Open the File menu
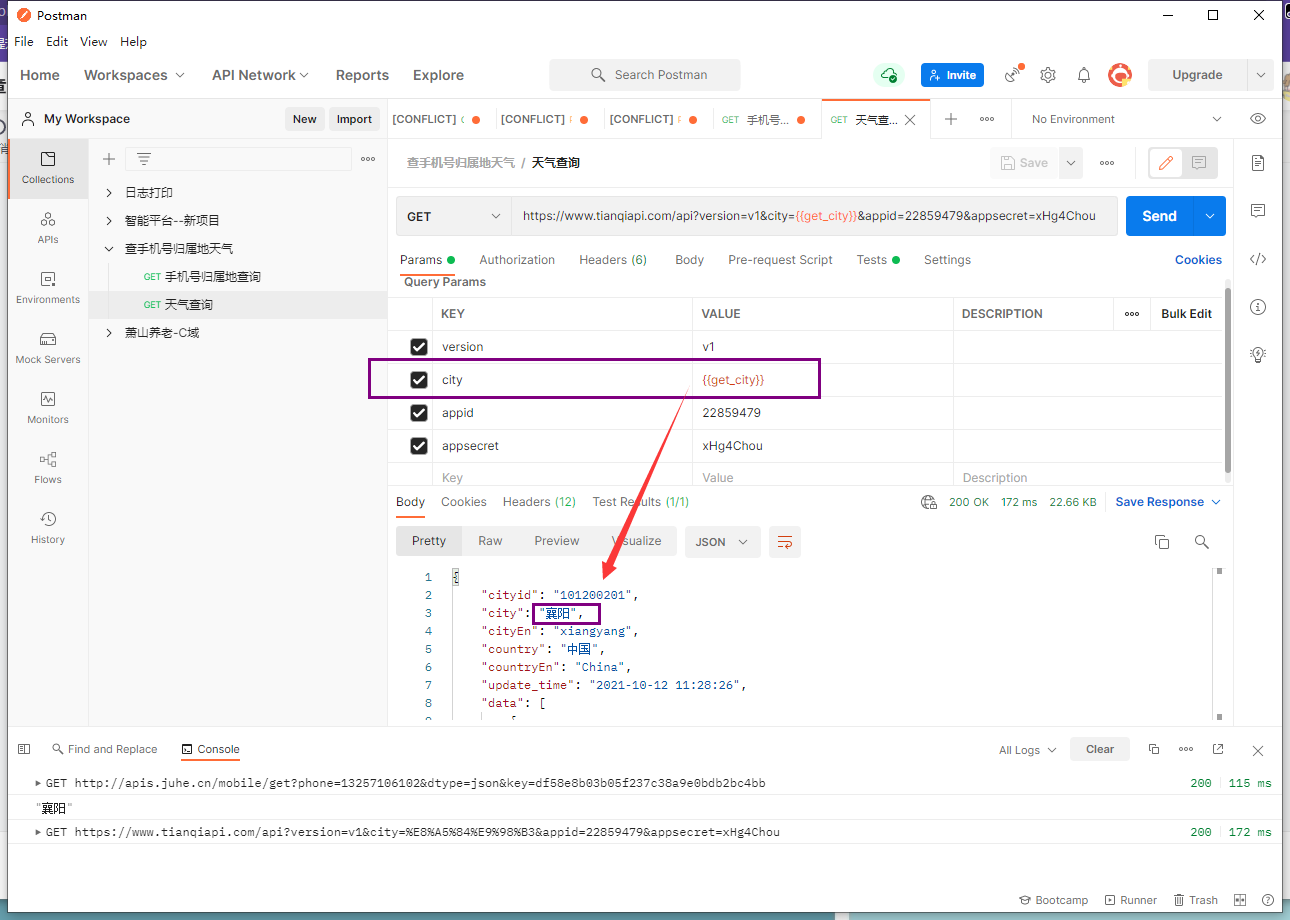The width and height of the screenshot is (1290, 920). click(24, 42)
